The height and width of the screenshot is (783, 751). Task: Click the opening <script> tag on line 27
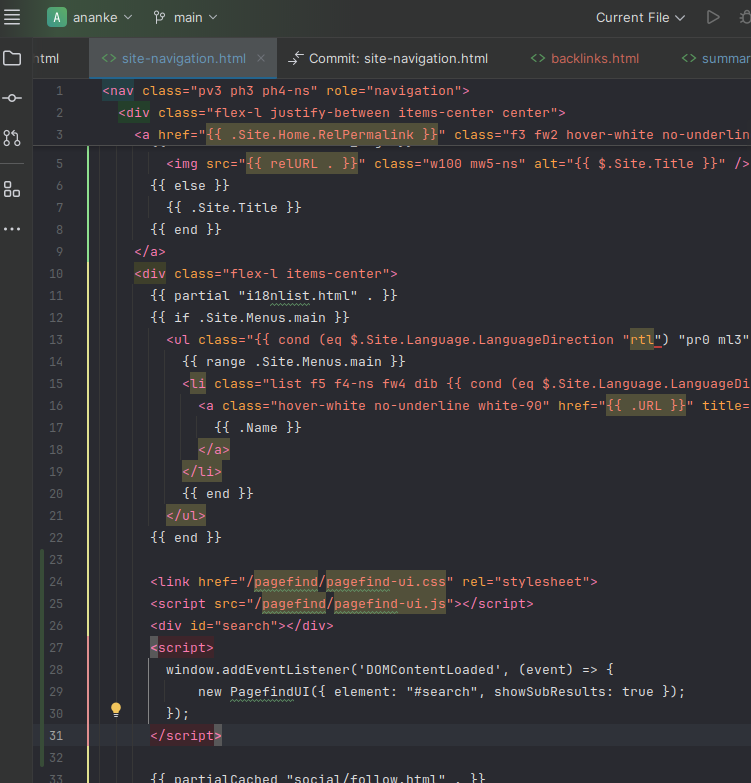pos(182,648)
